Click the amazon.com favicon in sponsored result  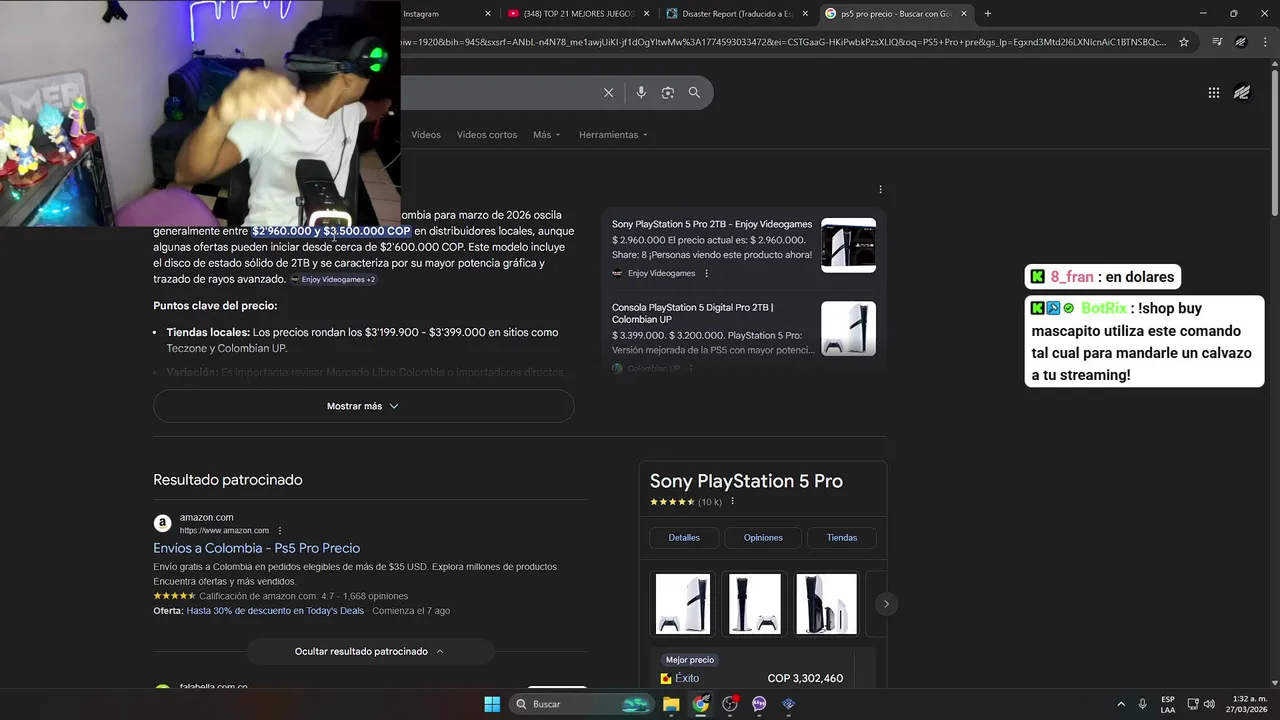(x=162, y=523)
